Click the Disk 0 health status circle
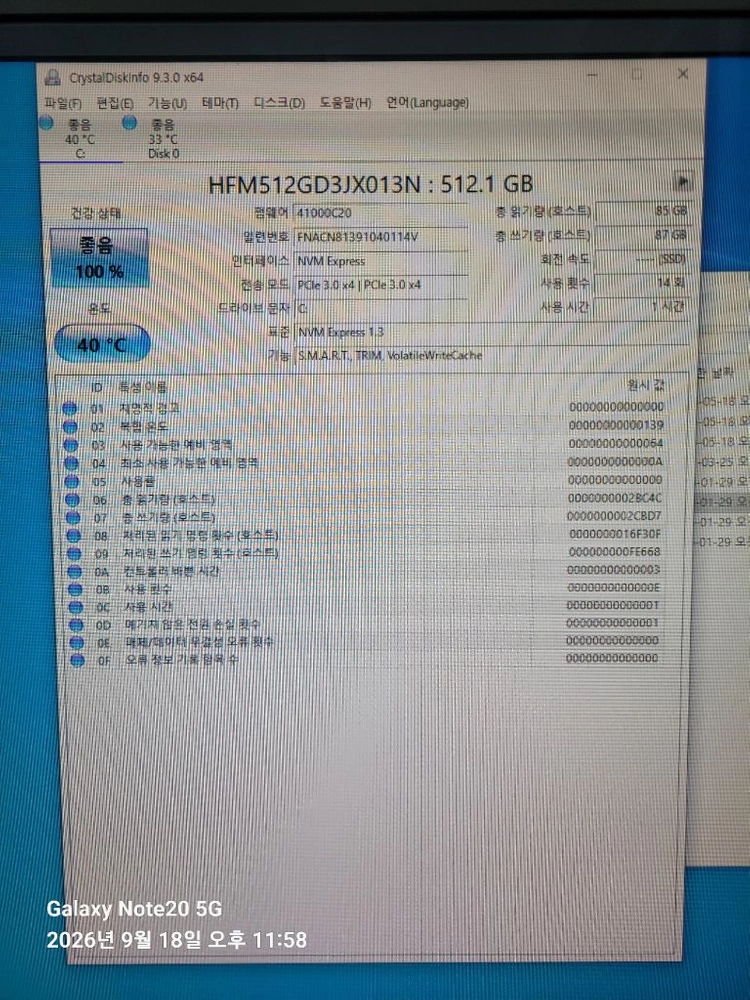The image size is (750, 1000). [x=129, y=123]
